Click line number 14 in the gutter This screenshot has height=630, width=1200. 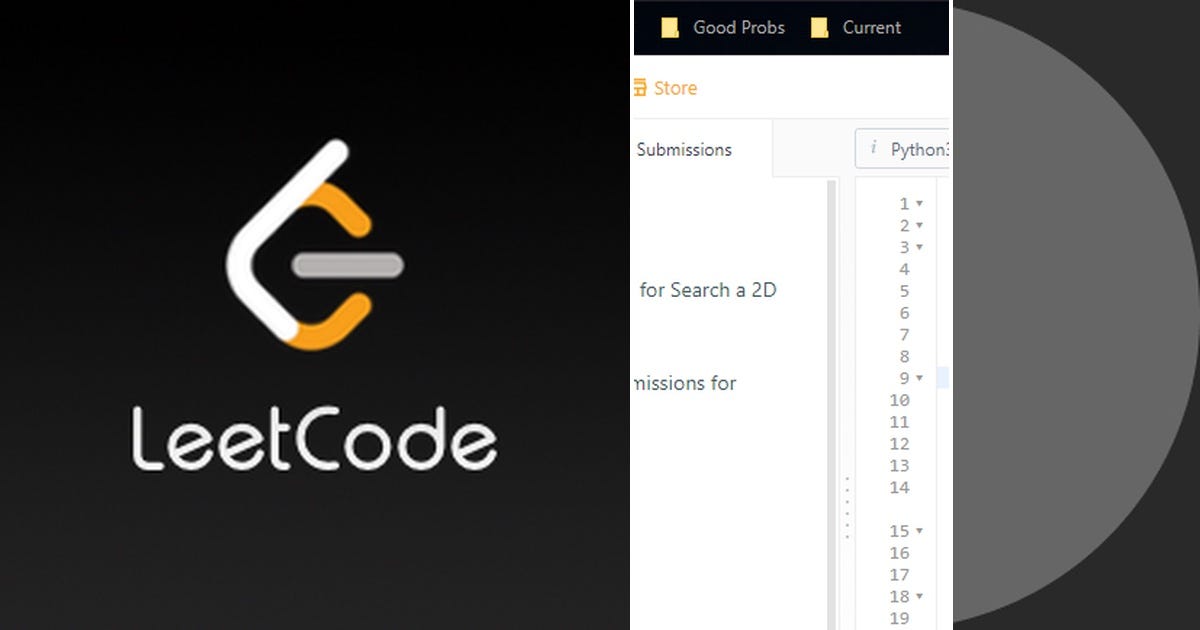[899, 488]
